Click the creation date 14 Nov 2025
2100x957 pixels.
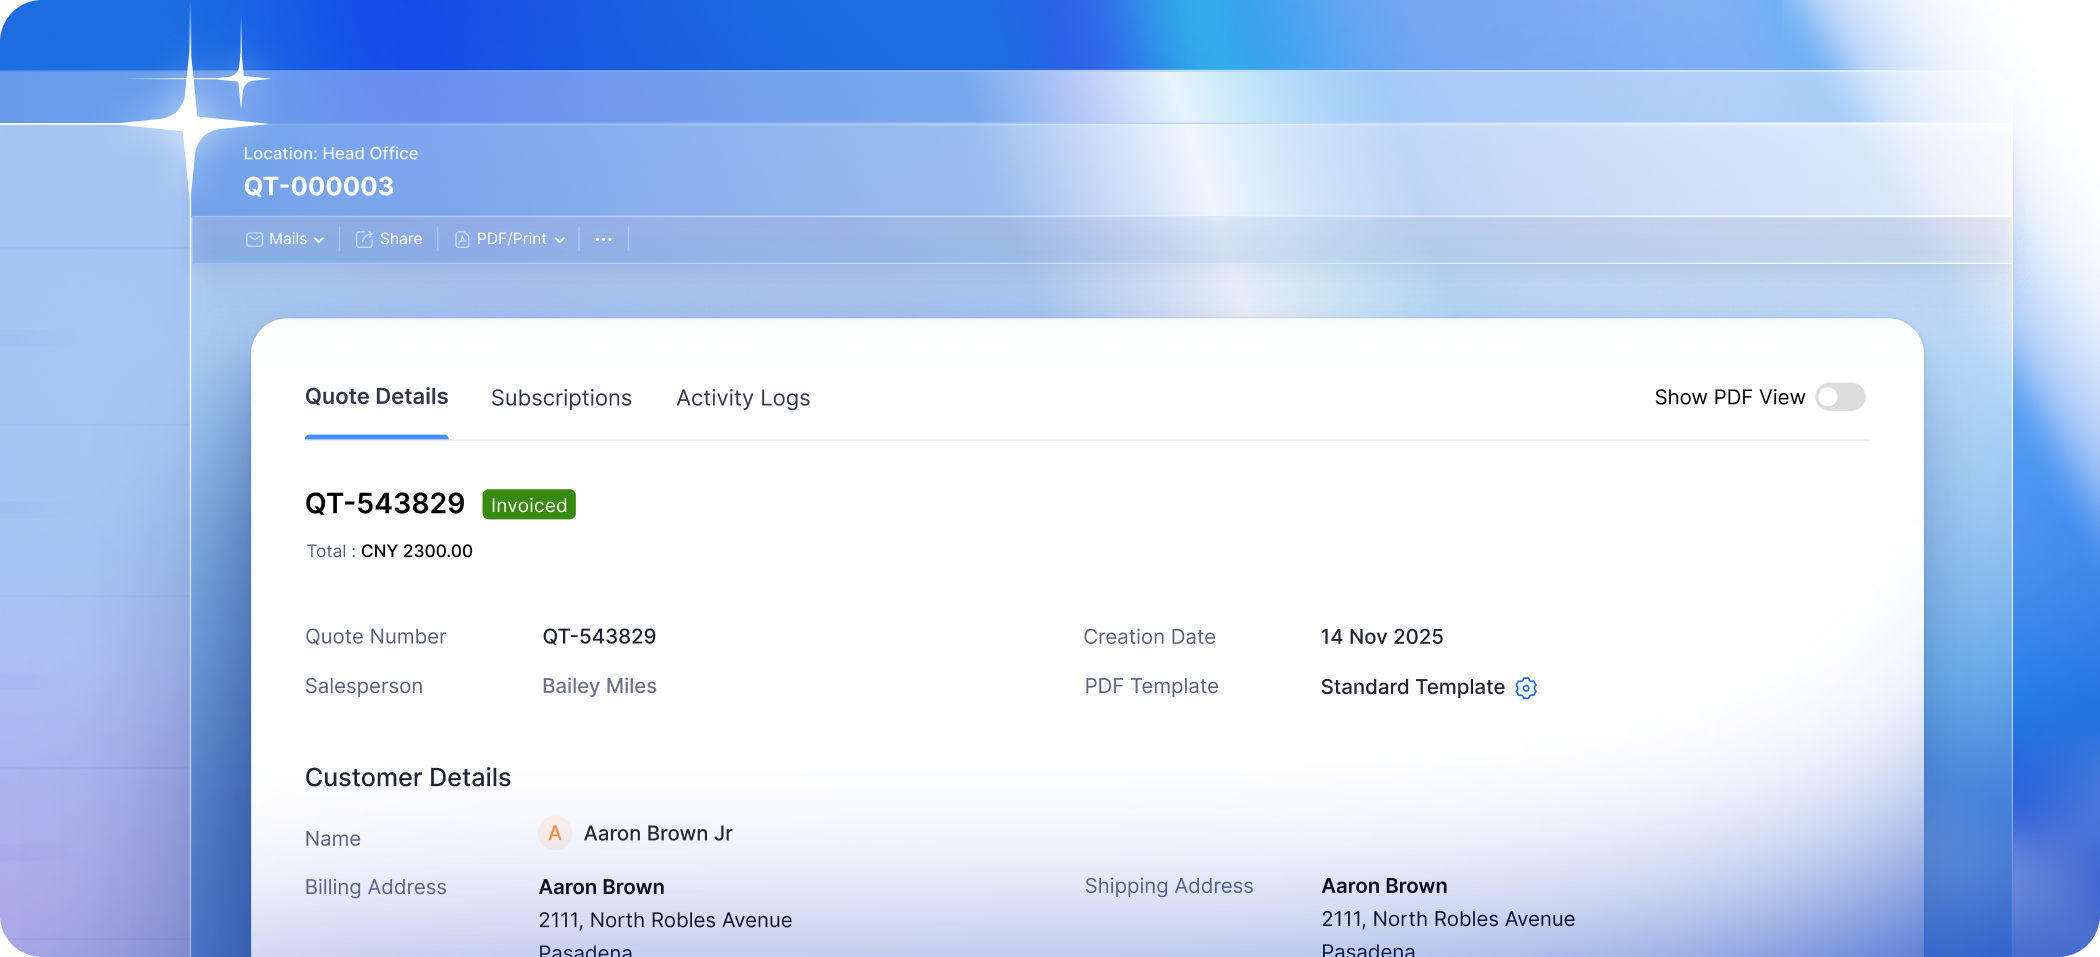(x=1382, y=637)
